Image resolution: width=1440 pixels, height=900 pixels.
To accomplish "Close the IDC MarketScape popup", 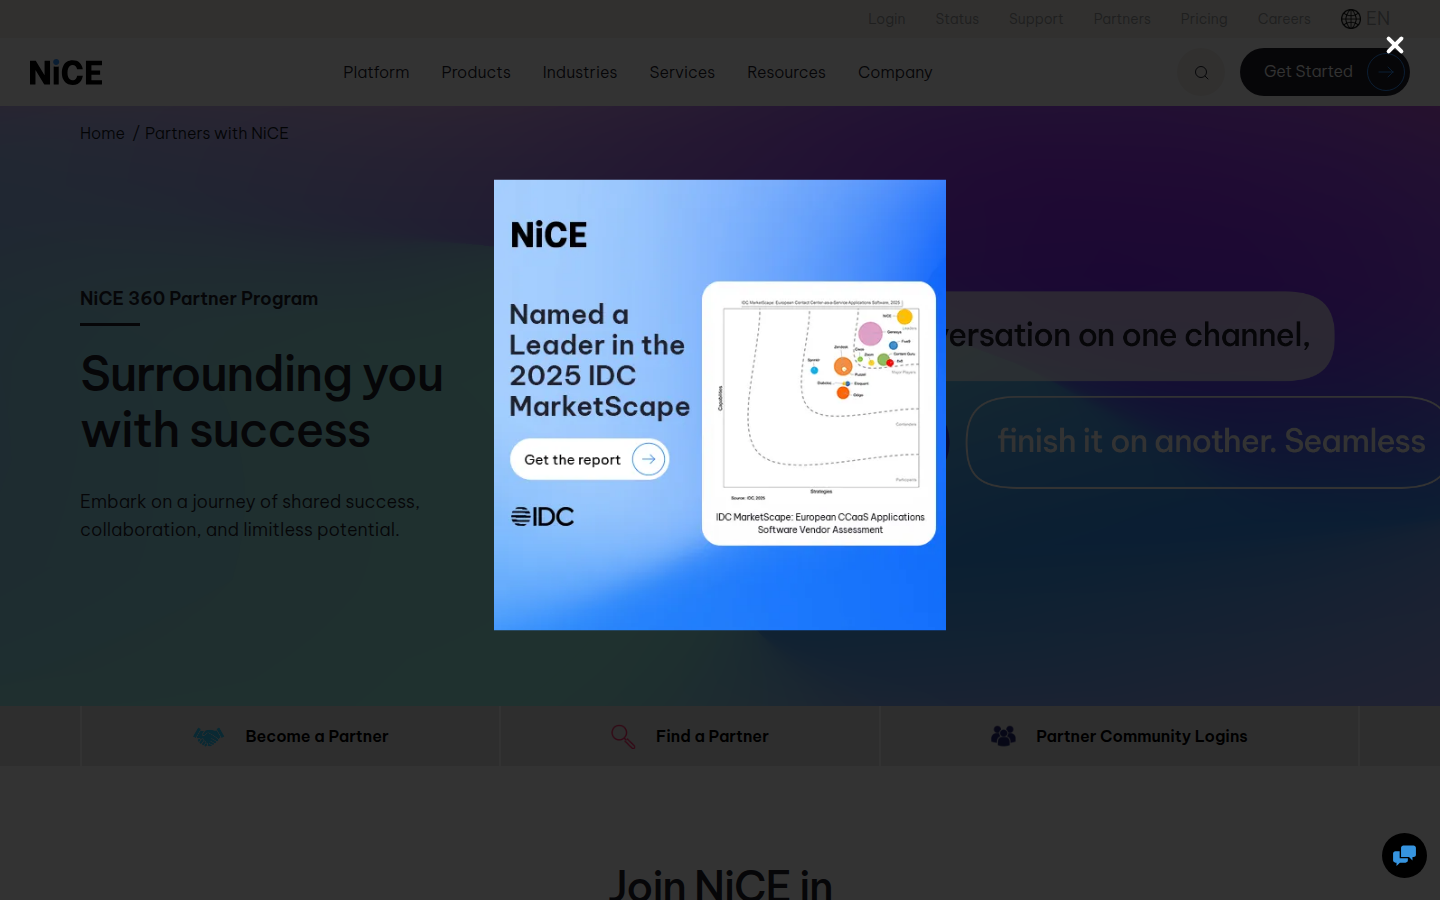I will 1394,45.
